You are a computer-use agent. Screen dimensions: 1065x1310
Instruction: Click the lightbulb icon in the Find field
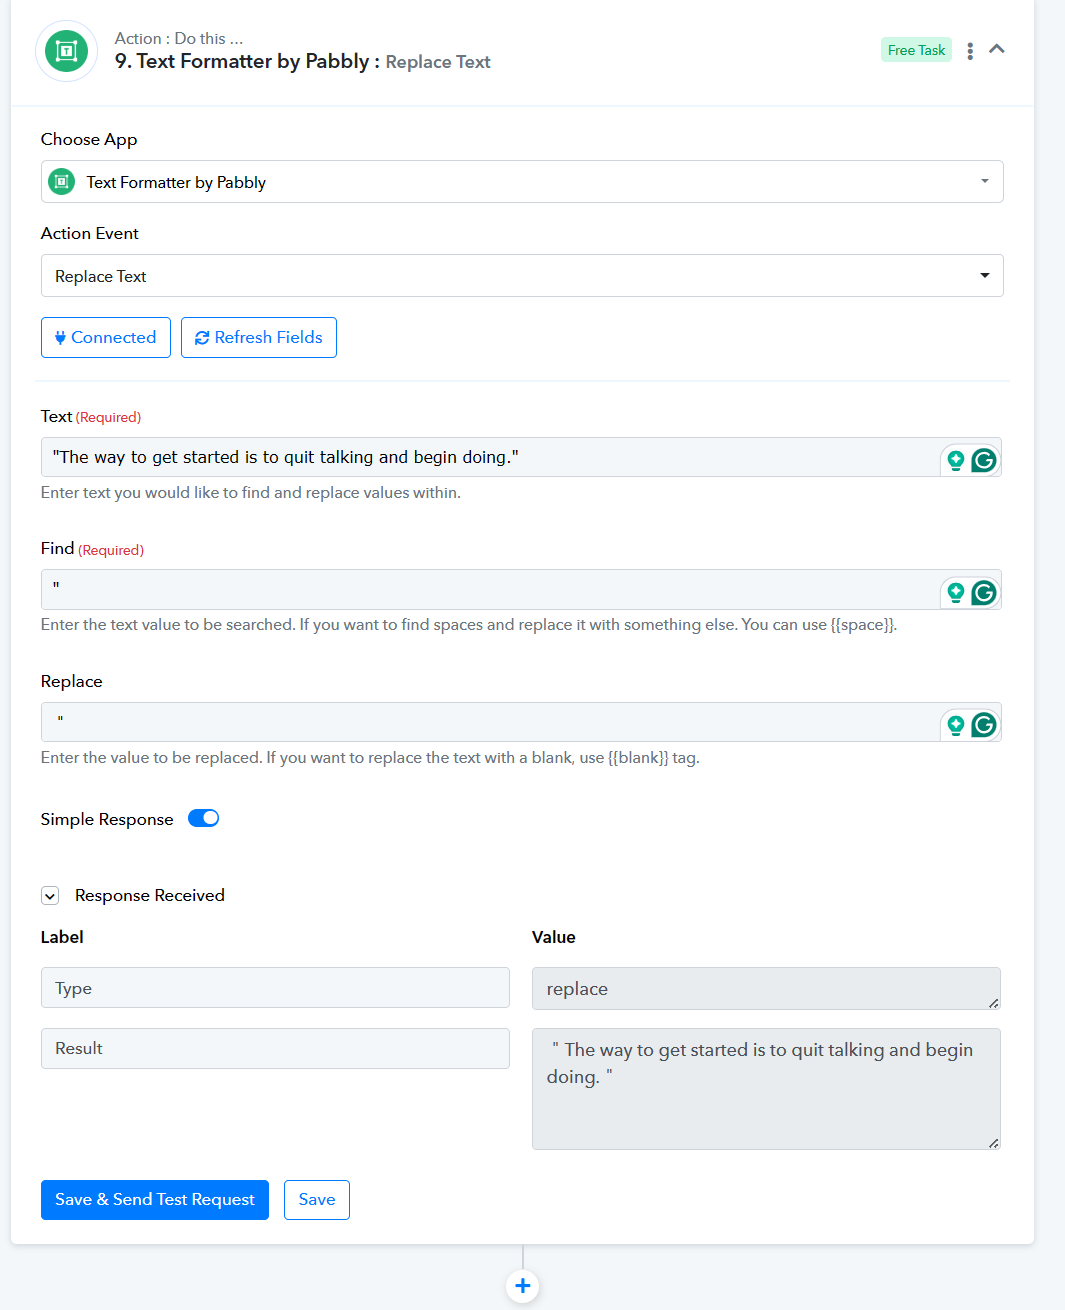click(x=956, y=593)
